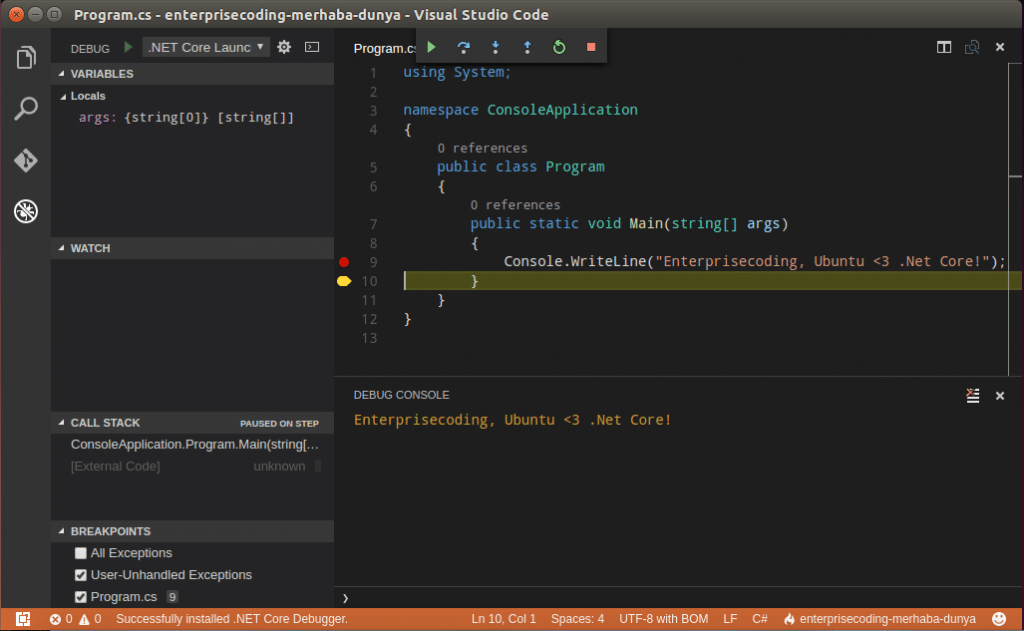Screen dimensions: 1024x631
Task: Uncheck User-Unhandled Exceptions breakpoint
Action: tap(80, 575)
